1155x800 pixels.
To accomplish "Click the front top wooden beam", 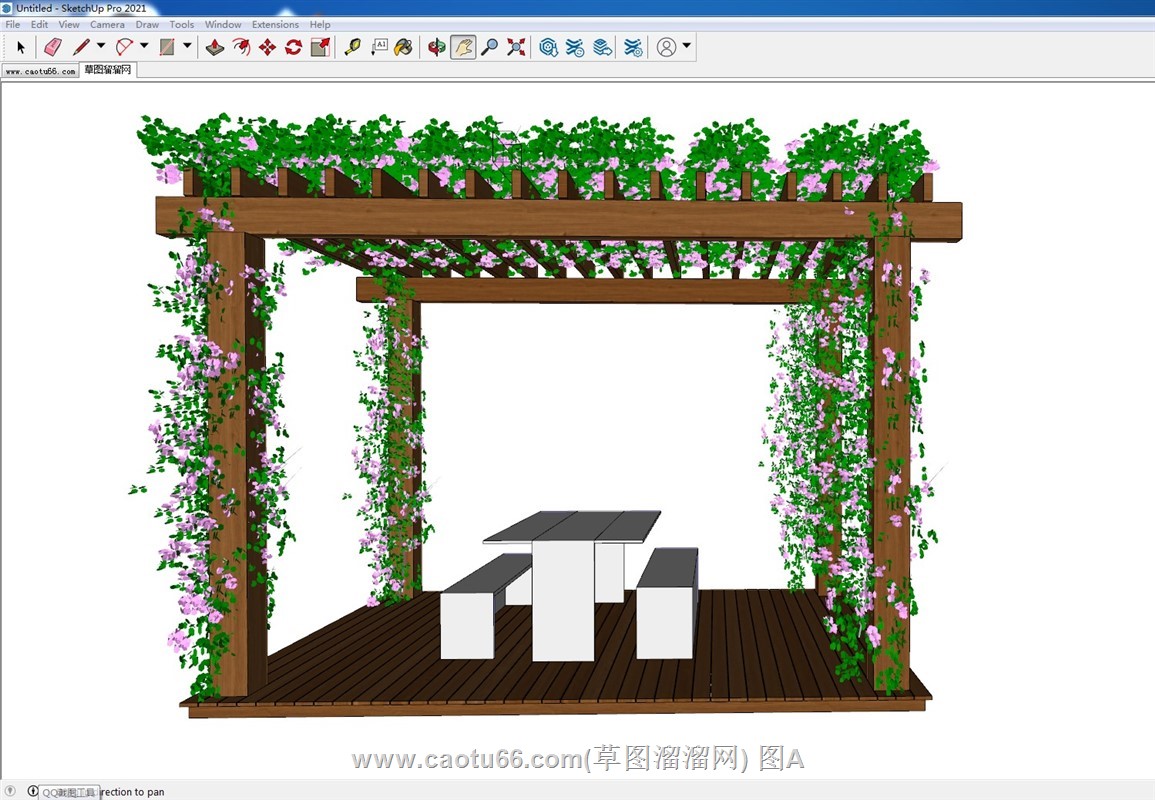I will [x=558, y=219].
